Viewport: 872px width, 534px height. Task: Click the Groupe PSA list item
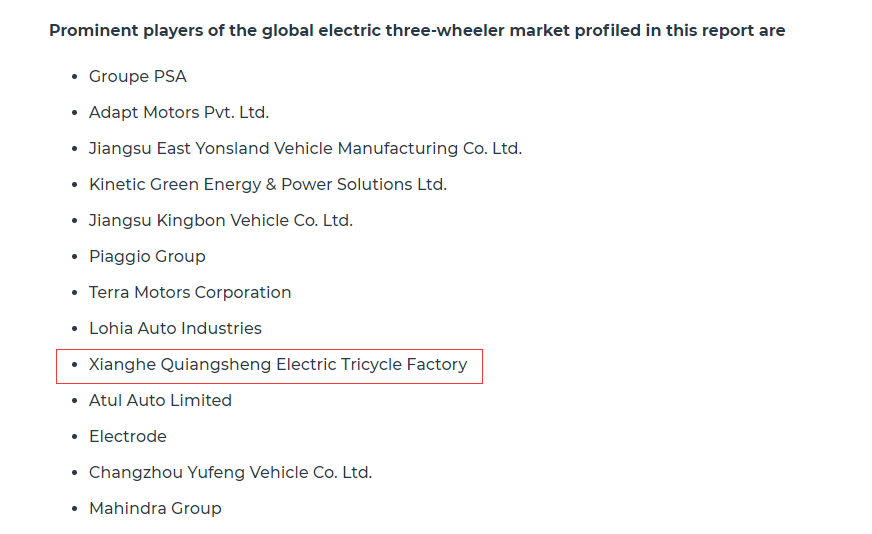click(137, 76)
